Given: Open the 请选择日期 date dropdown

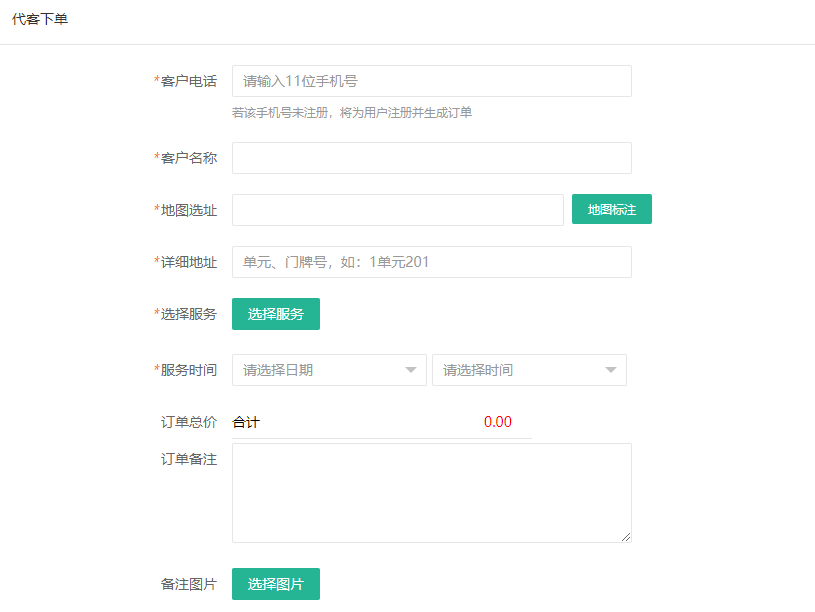Looking at the screenshot, I should (320, 369).
